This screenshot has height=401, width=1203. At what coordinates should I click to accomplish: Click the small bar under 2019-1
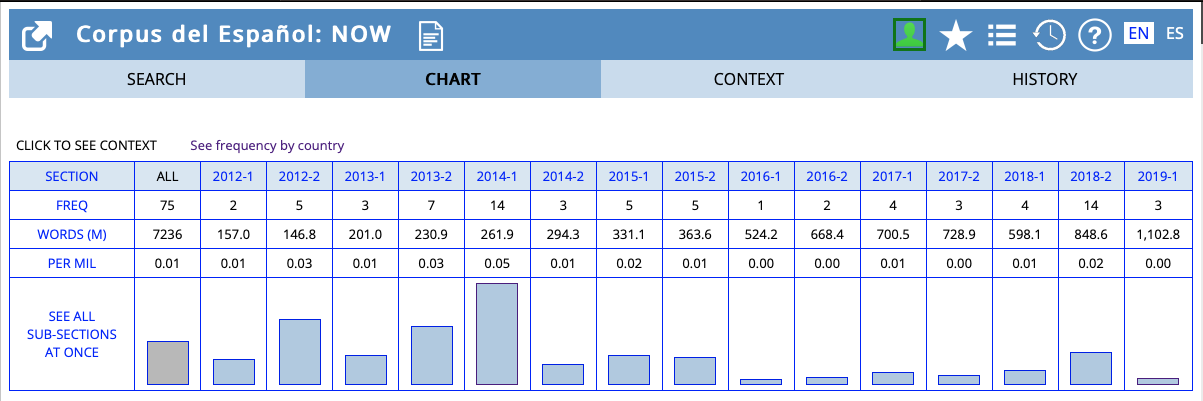click(1157, 381)
